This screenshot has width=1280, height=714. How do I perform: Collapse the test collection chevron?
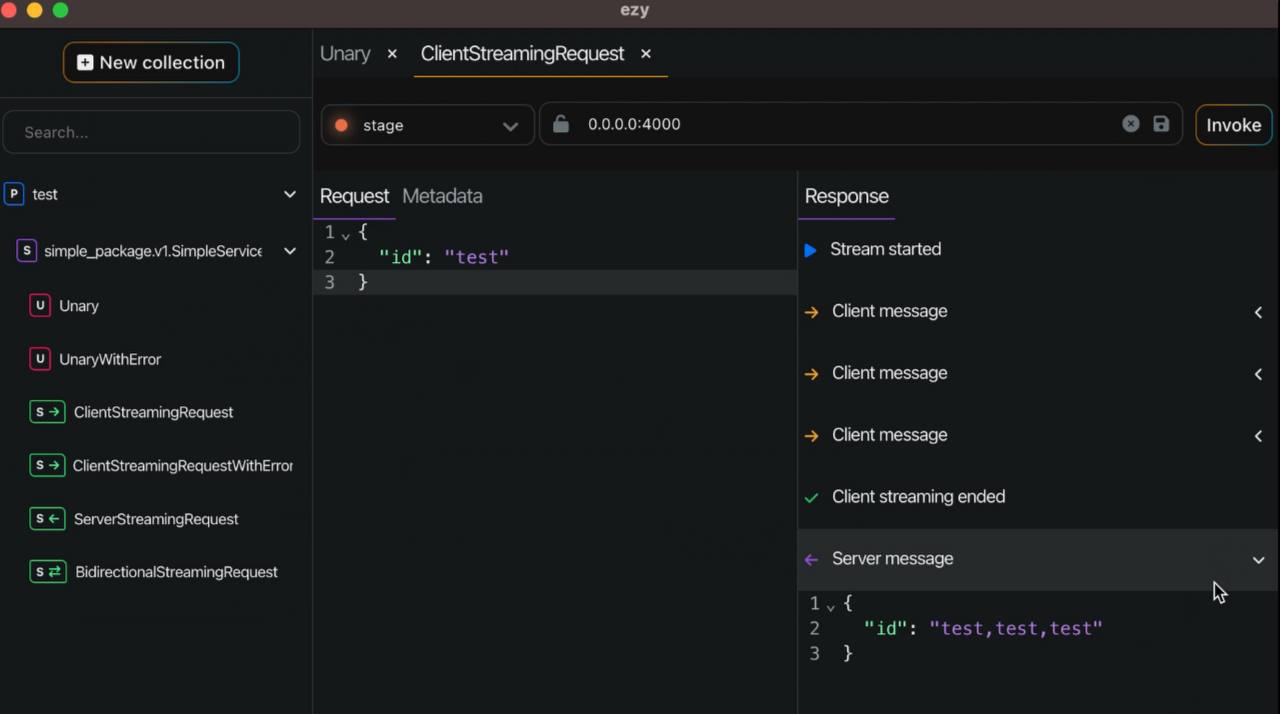click(290, 194)
